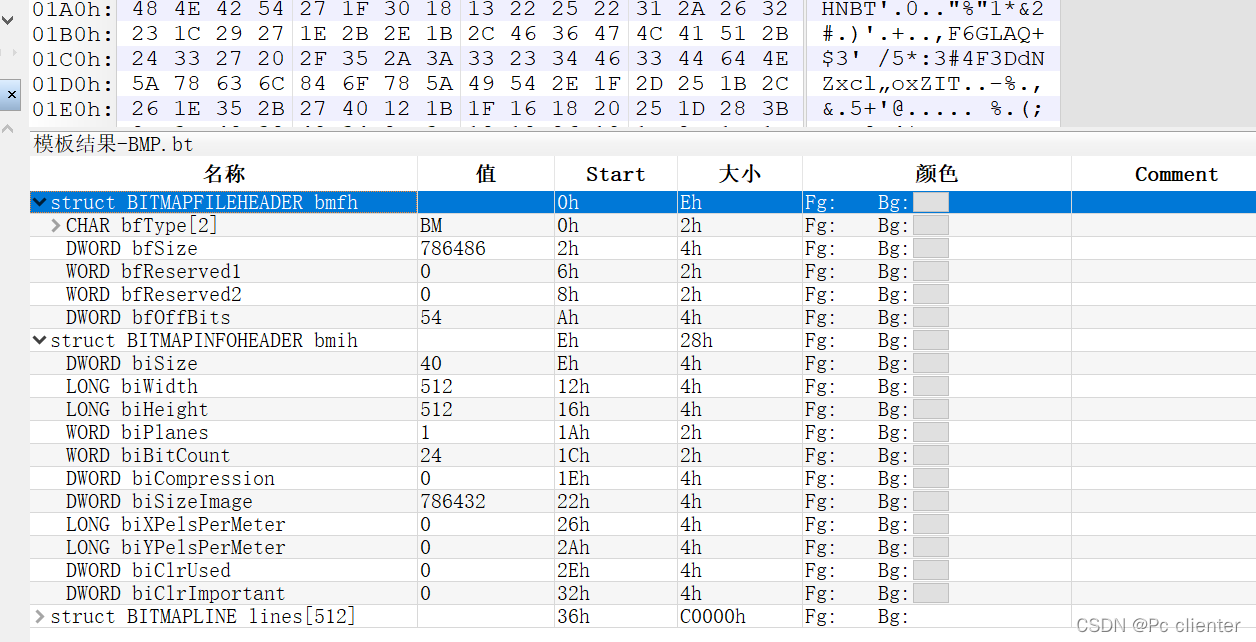Select the LONG biHeight row

coord(643,409)
